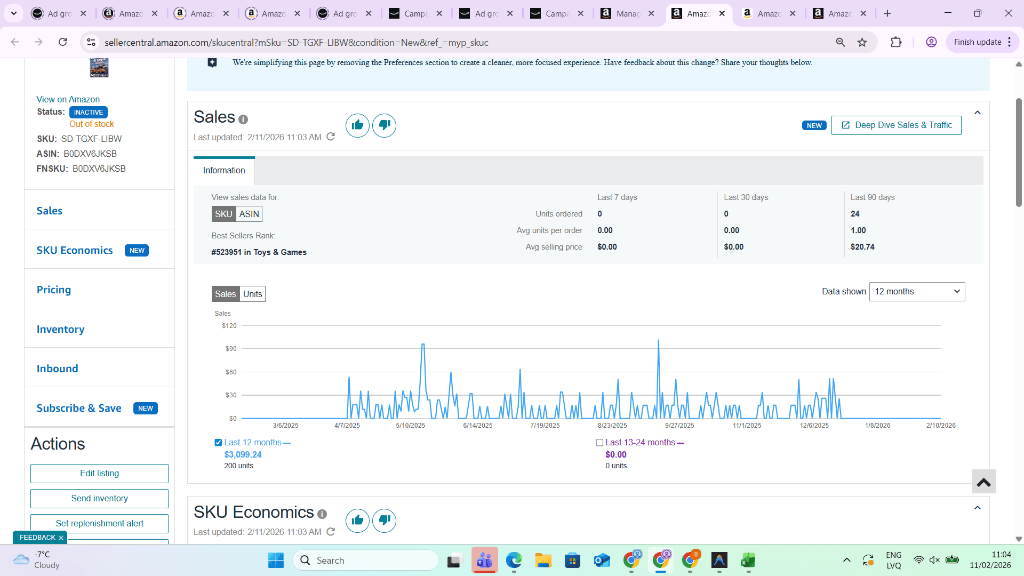
Task: Go to Subscribe & Save in sidebar
Action: pyautogui.click(x=79, y=408)
